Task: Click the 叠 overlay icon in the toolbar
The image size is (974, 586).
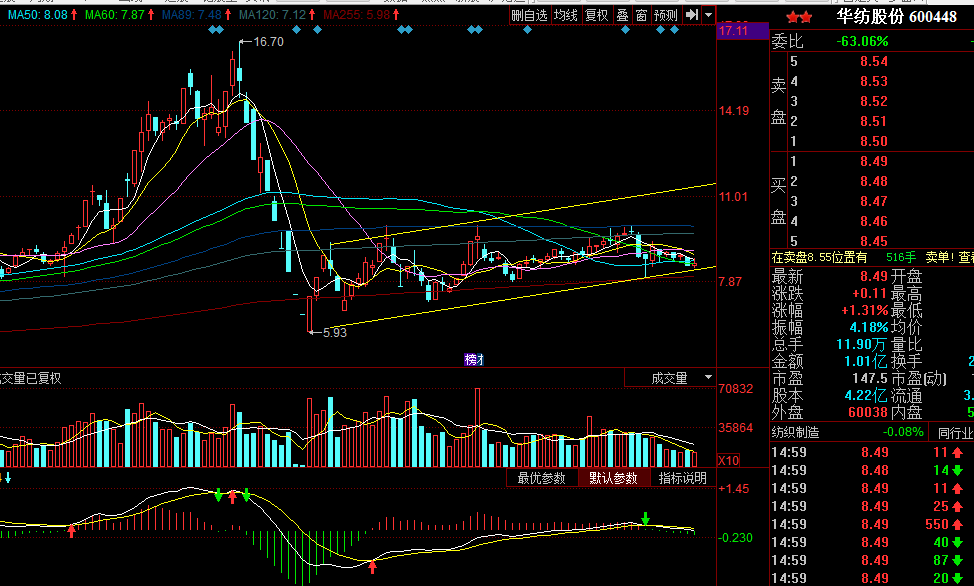Action: 621,15
